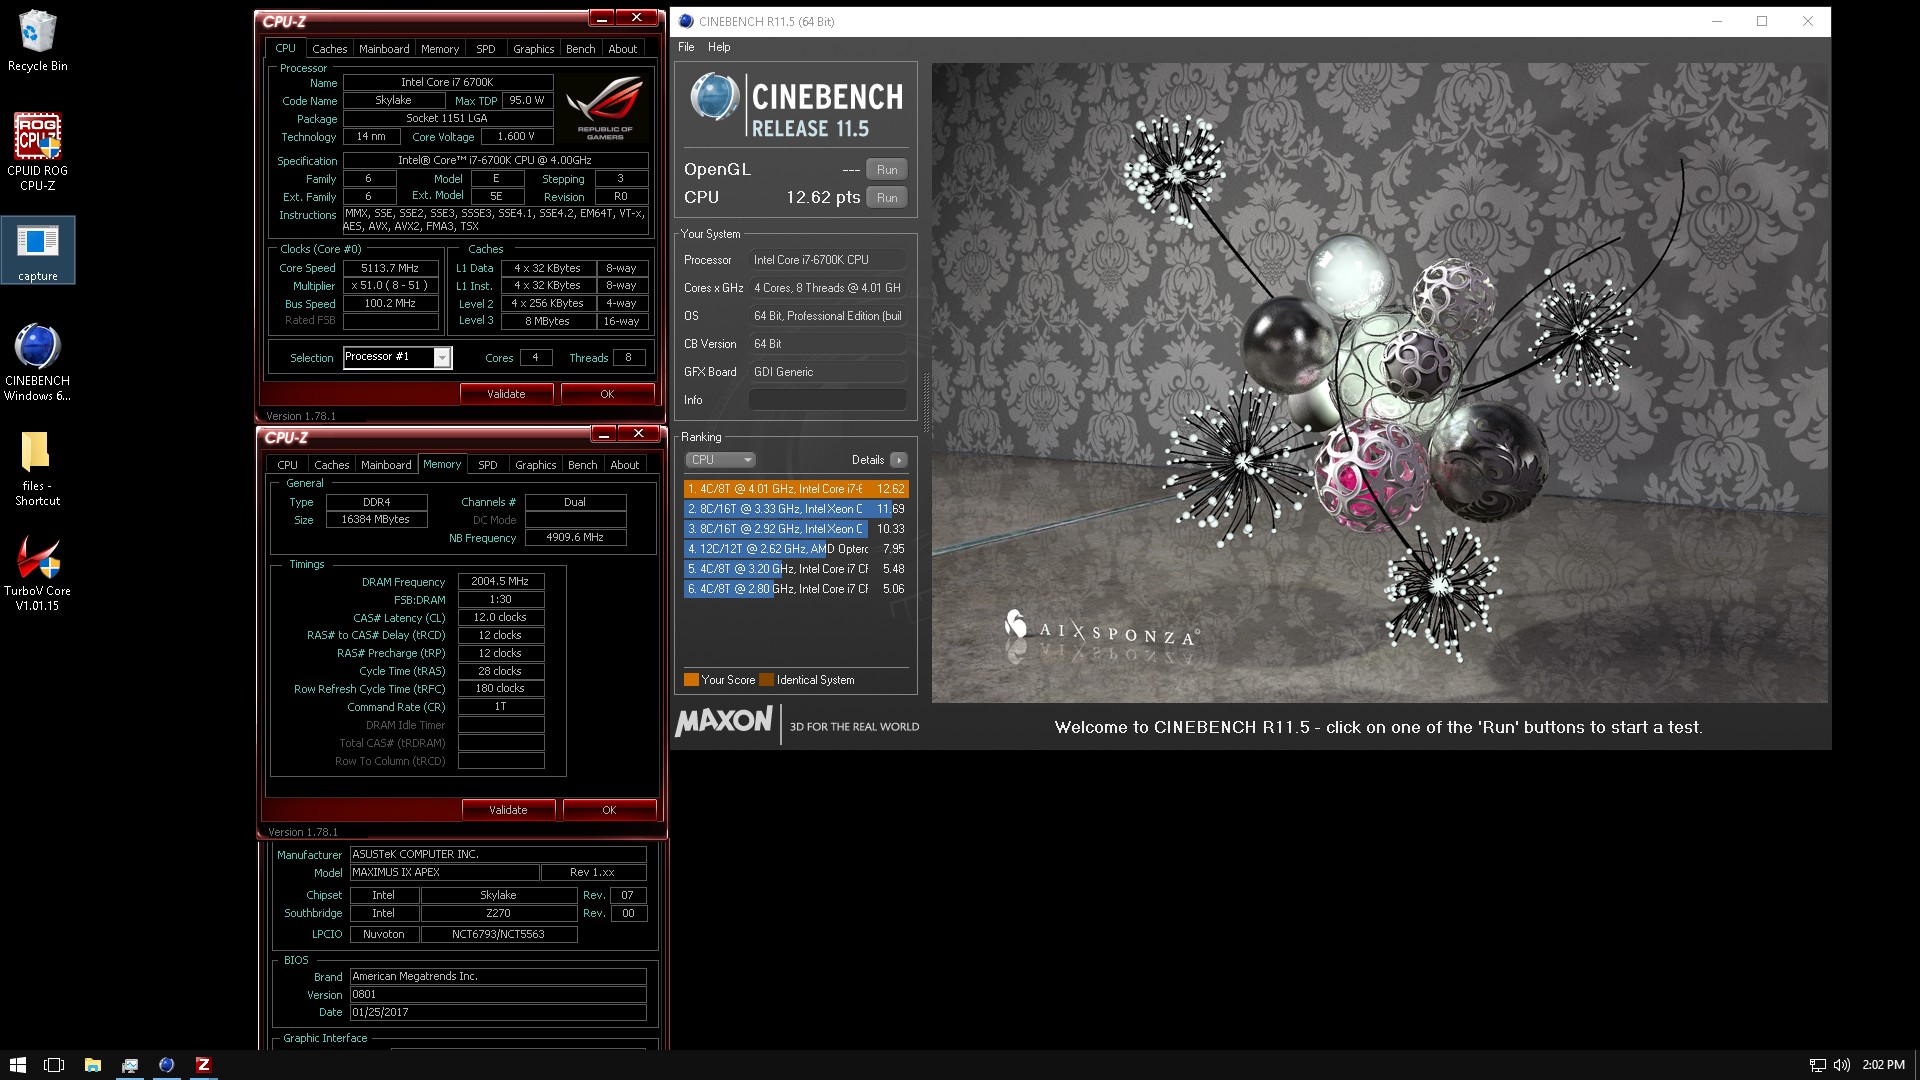Open the Windows Start button

point(18,1065)
